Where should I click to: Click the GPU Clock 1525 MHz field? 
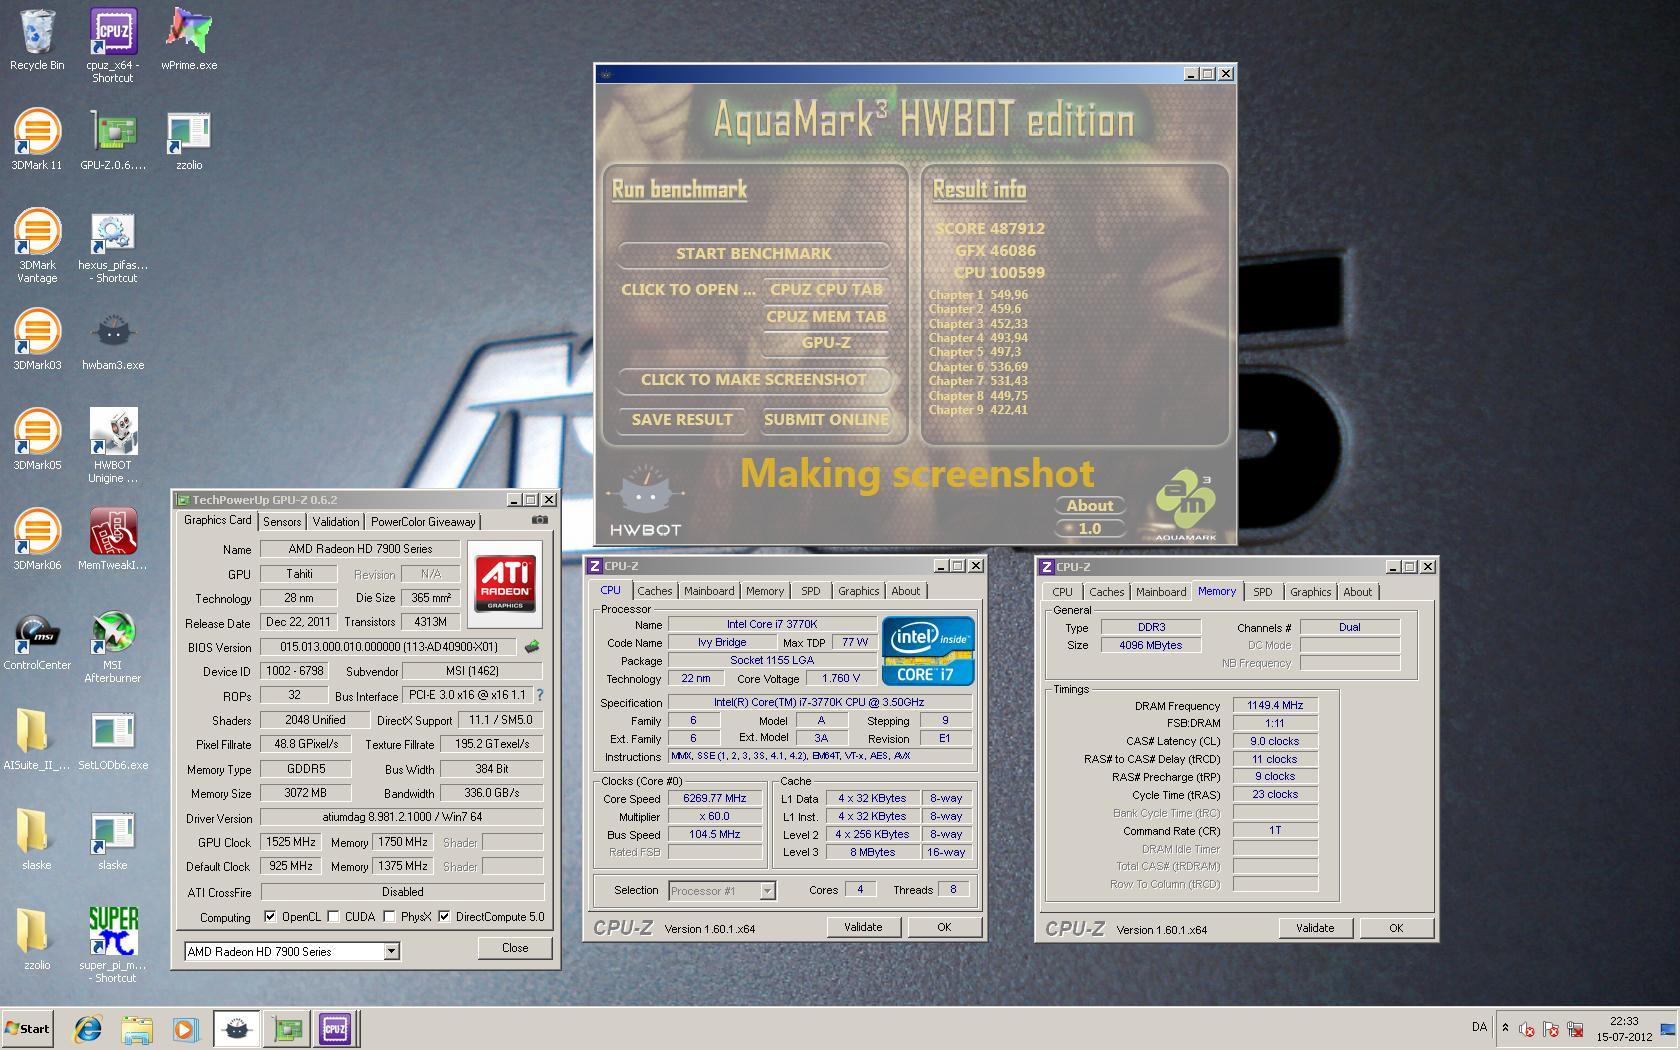tap(290, 842)
